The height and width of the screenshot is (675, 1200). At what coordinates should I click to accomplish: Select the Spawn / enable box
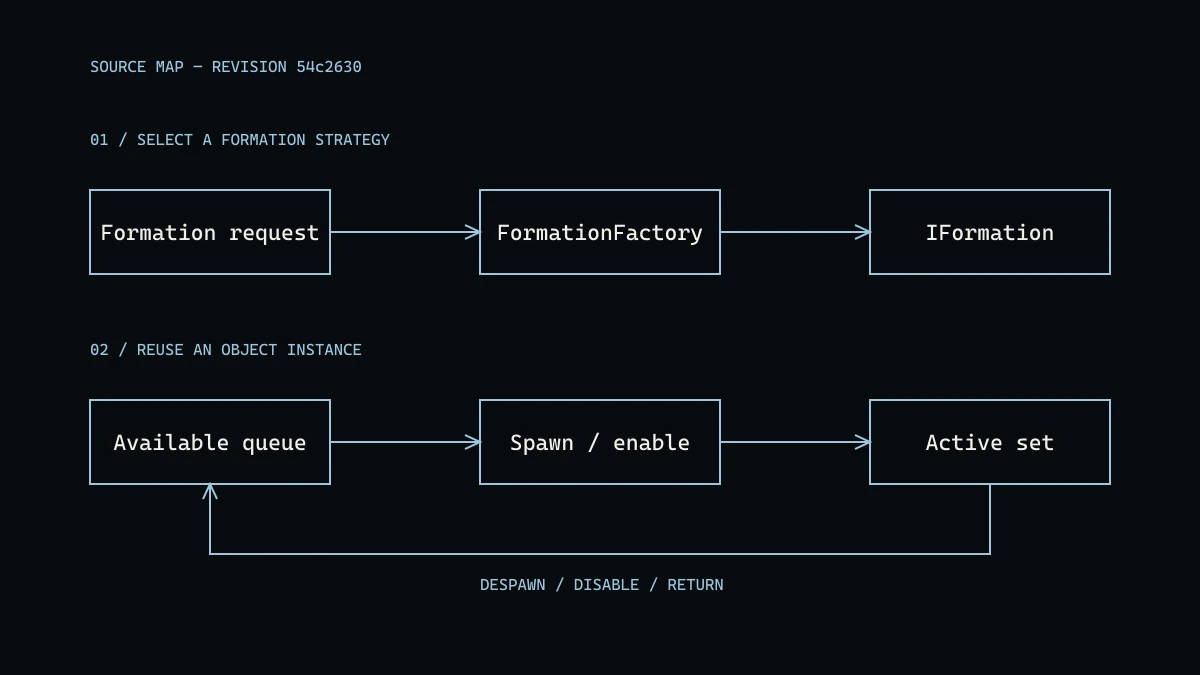(x=600, y=442)
